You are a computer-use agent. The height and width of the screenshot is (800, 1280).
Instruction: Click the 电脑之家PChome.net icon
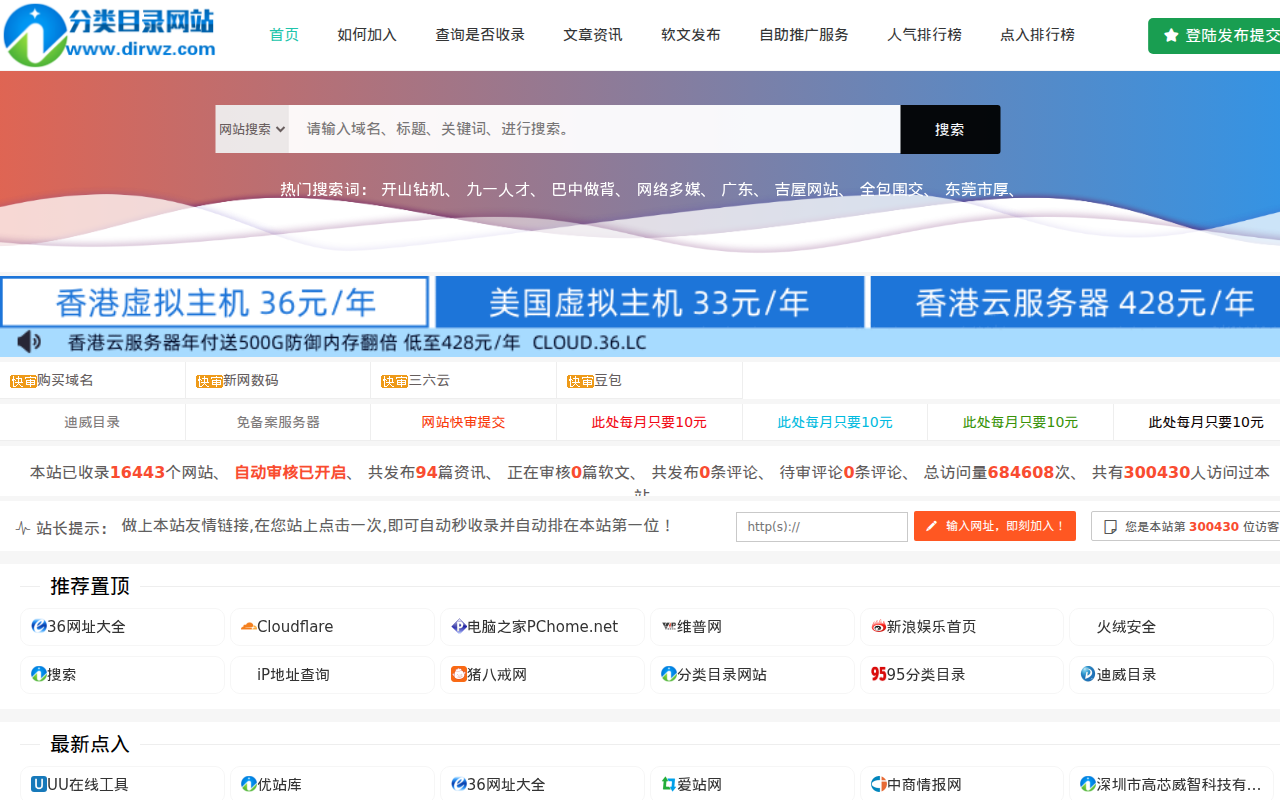click(458, 627)
